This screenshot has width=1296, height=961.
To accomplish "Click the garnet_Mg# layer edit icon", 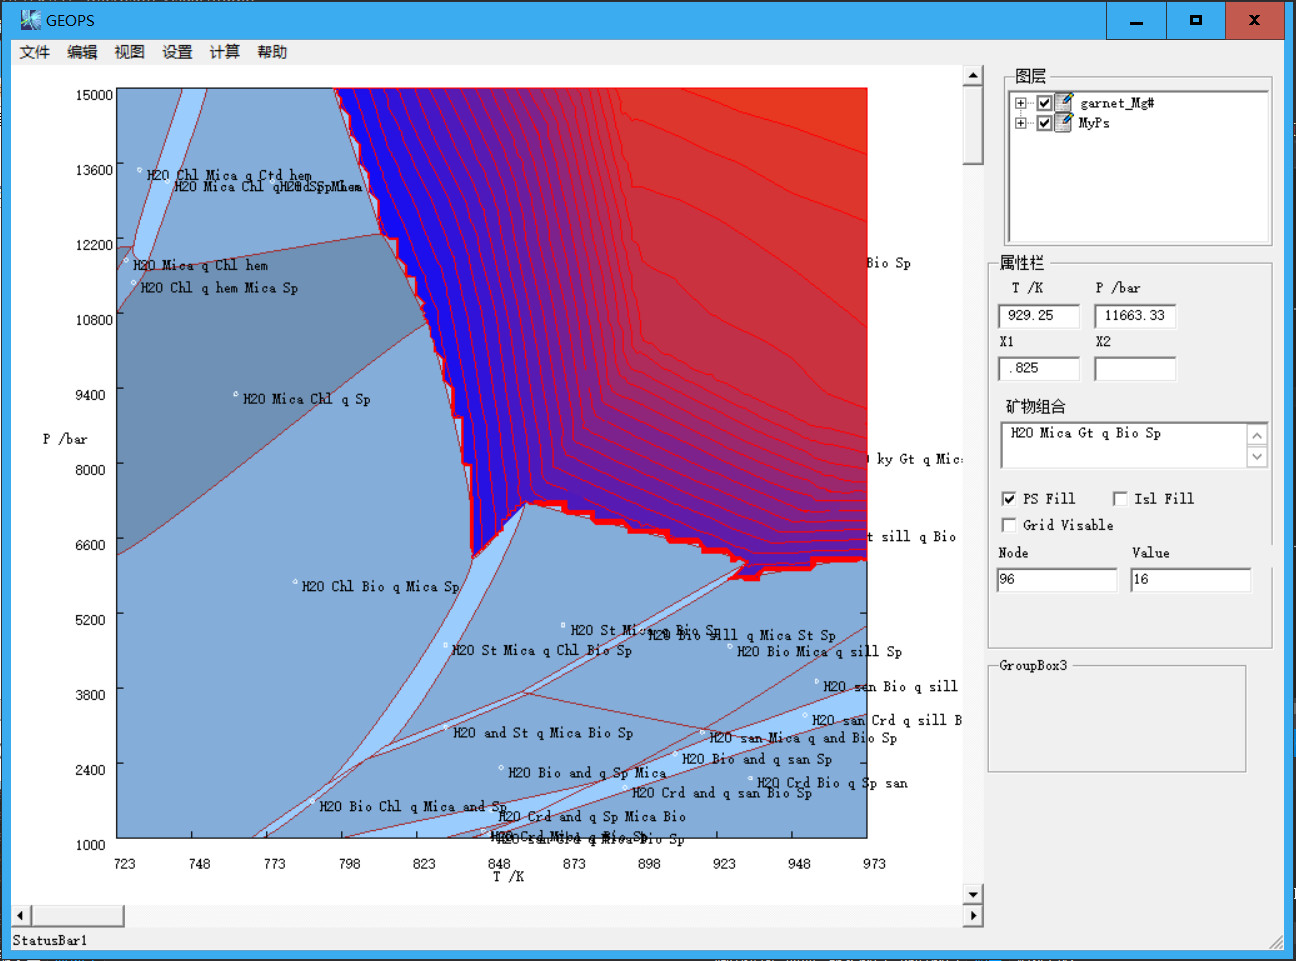I will [x=1064, y=102].
